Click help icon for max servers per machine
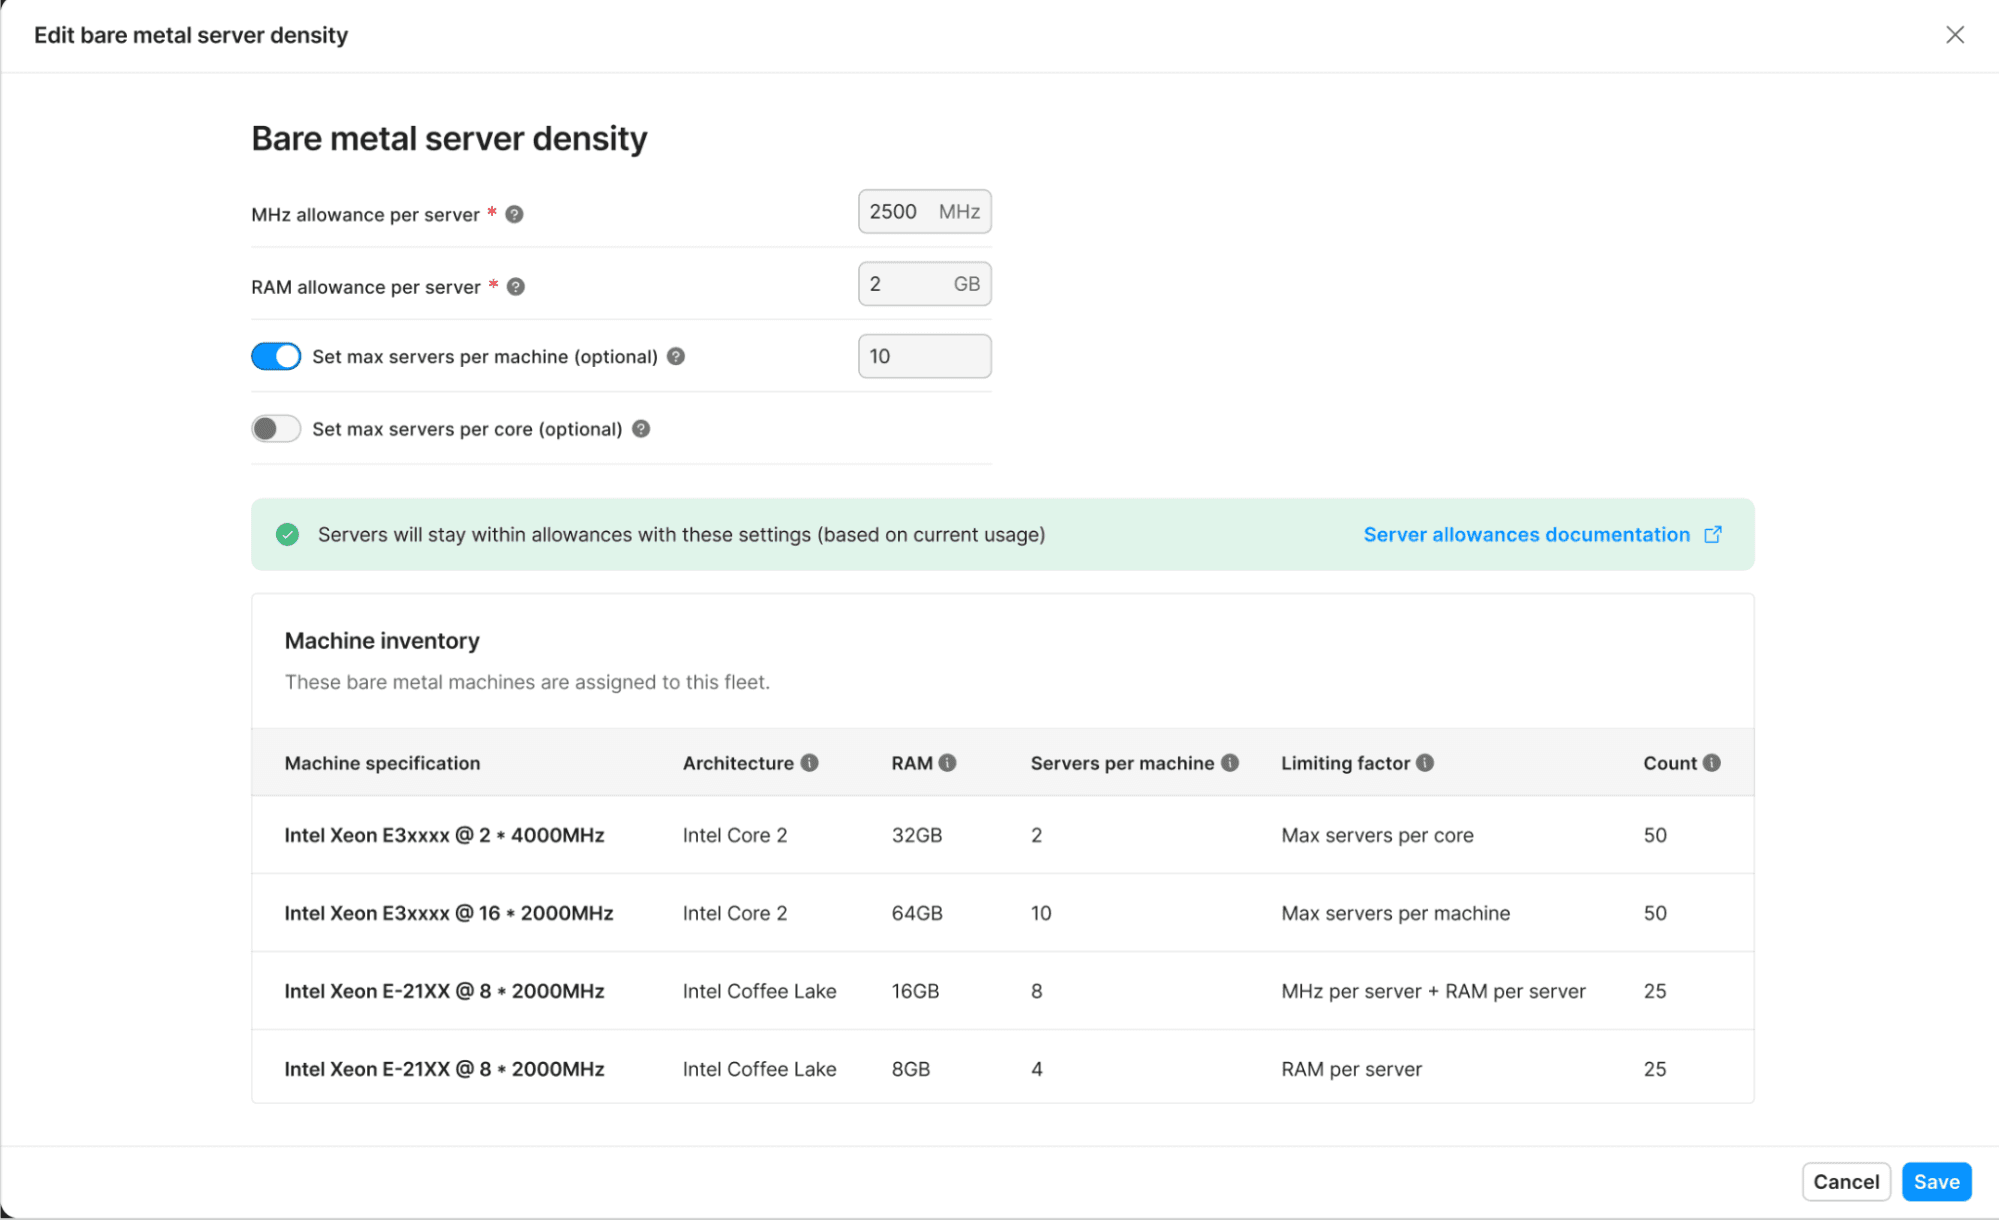Screen dimensions: 1999x1221 (x=676, y=356)
